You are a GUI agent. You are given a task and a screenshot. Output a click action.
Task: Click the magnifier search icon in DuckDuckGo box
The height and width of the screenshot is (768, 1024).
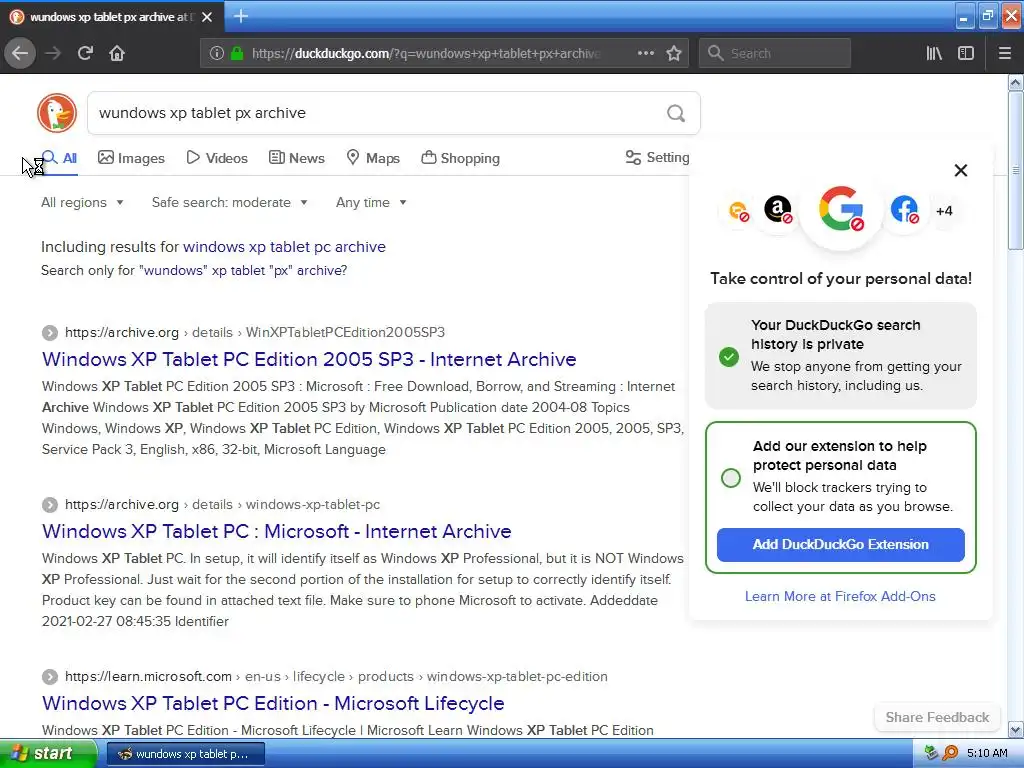[676, 114]
